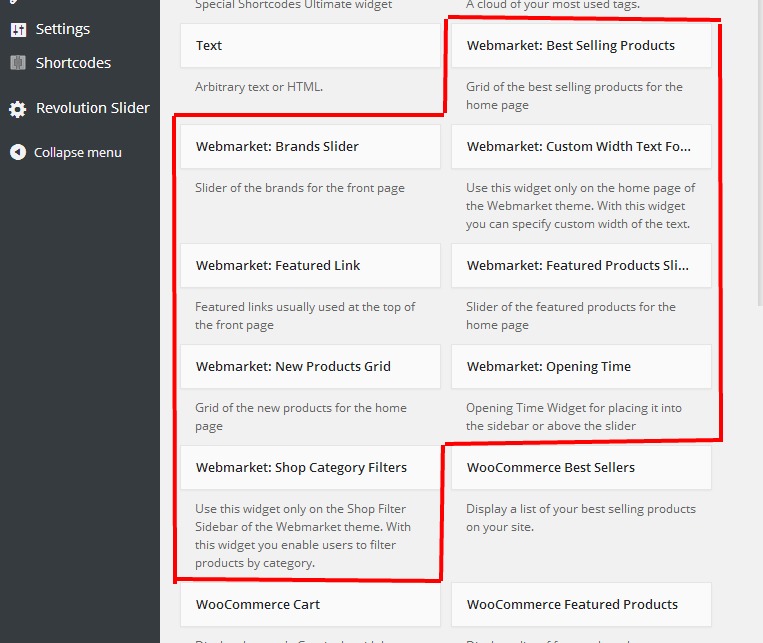Select the Collapse menu label

(78, 152)
